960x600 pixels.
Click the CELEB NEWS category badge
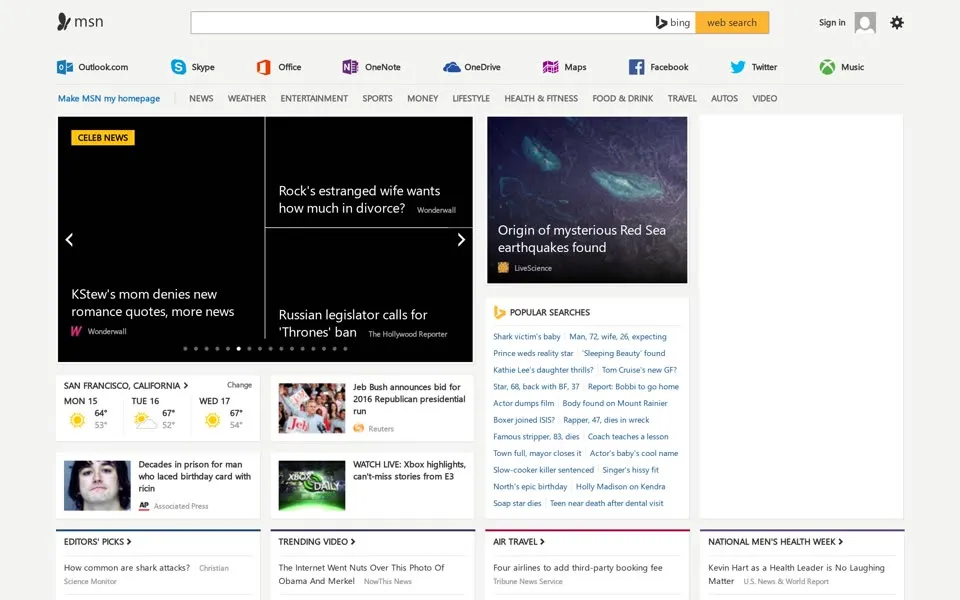click(103, 138)
